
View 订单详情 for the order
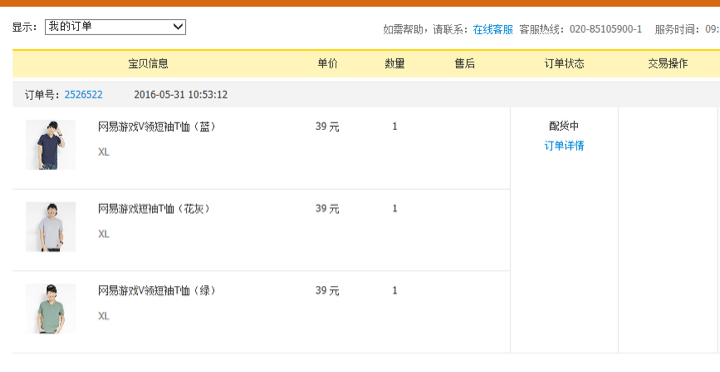(564, 146)
